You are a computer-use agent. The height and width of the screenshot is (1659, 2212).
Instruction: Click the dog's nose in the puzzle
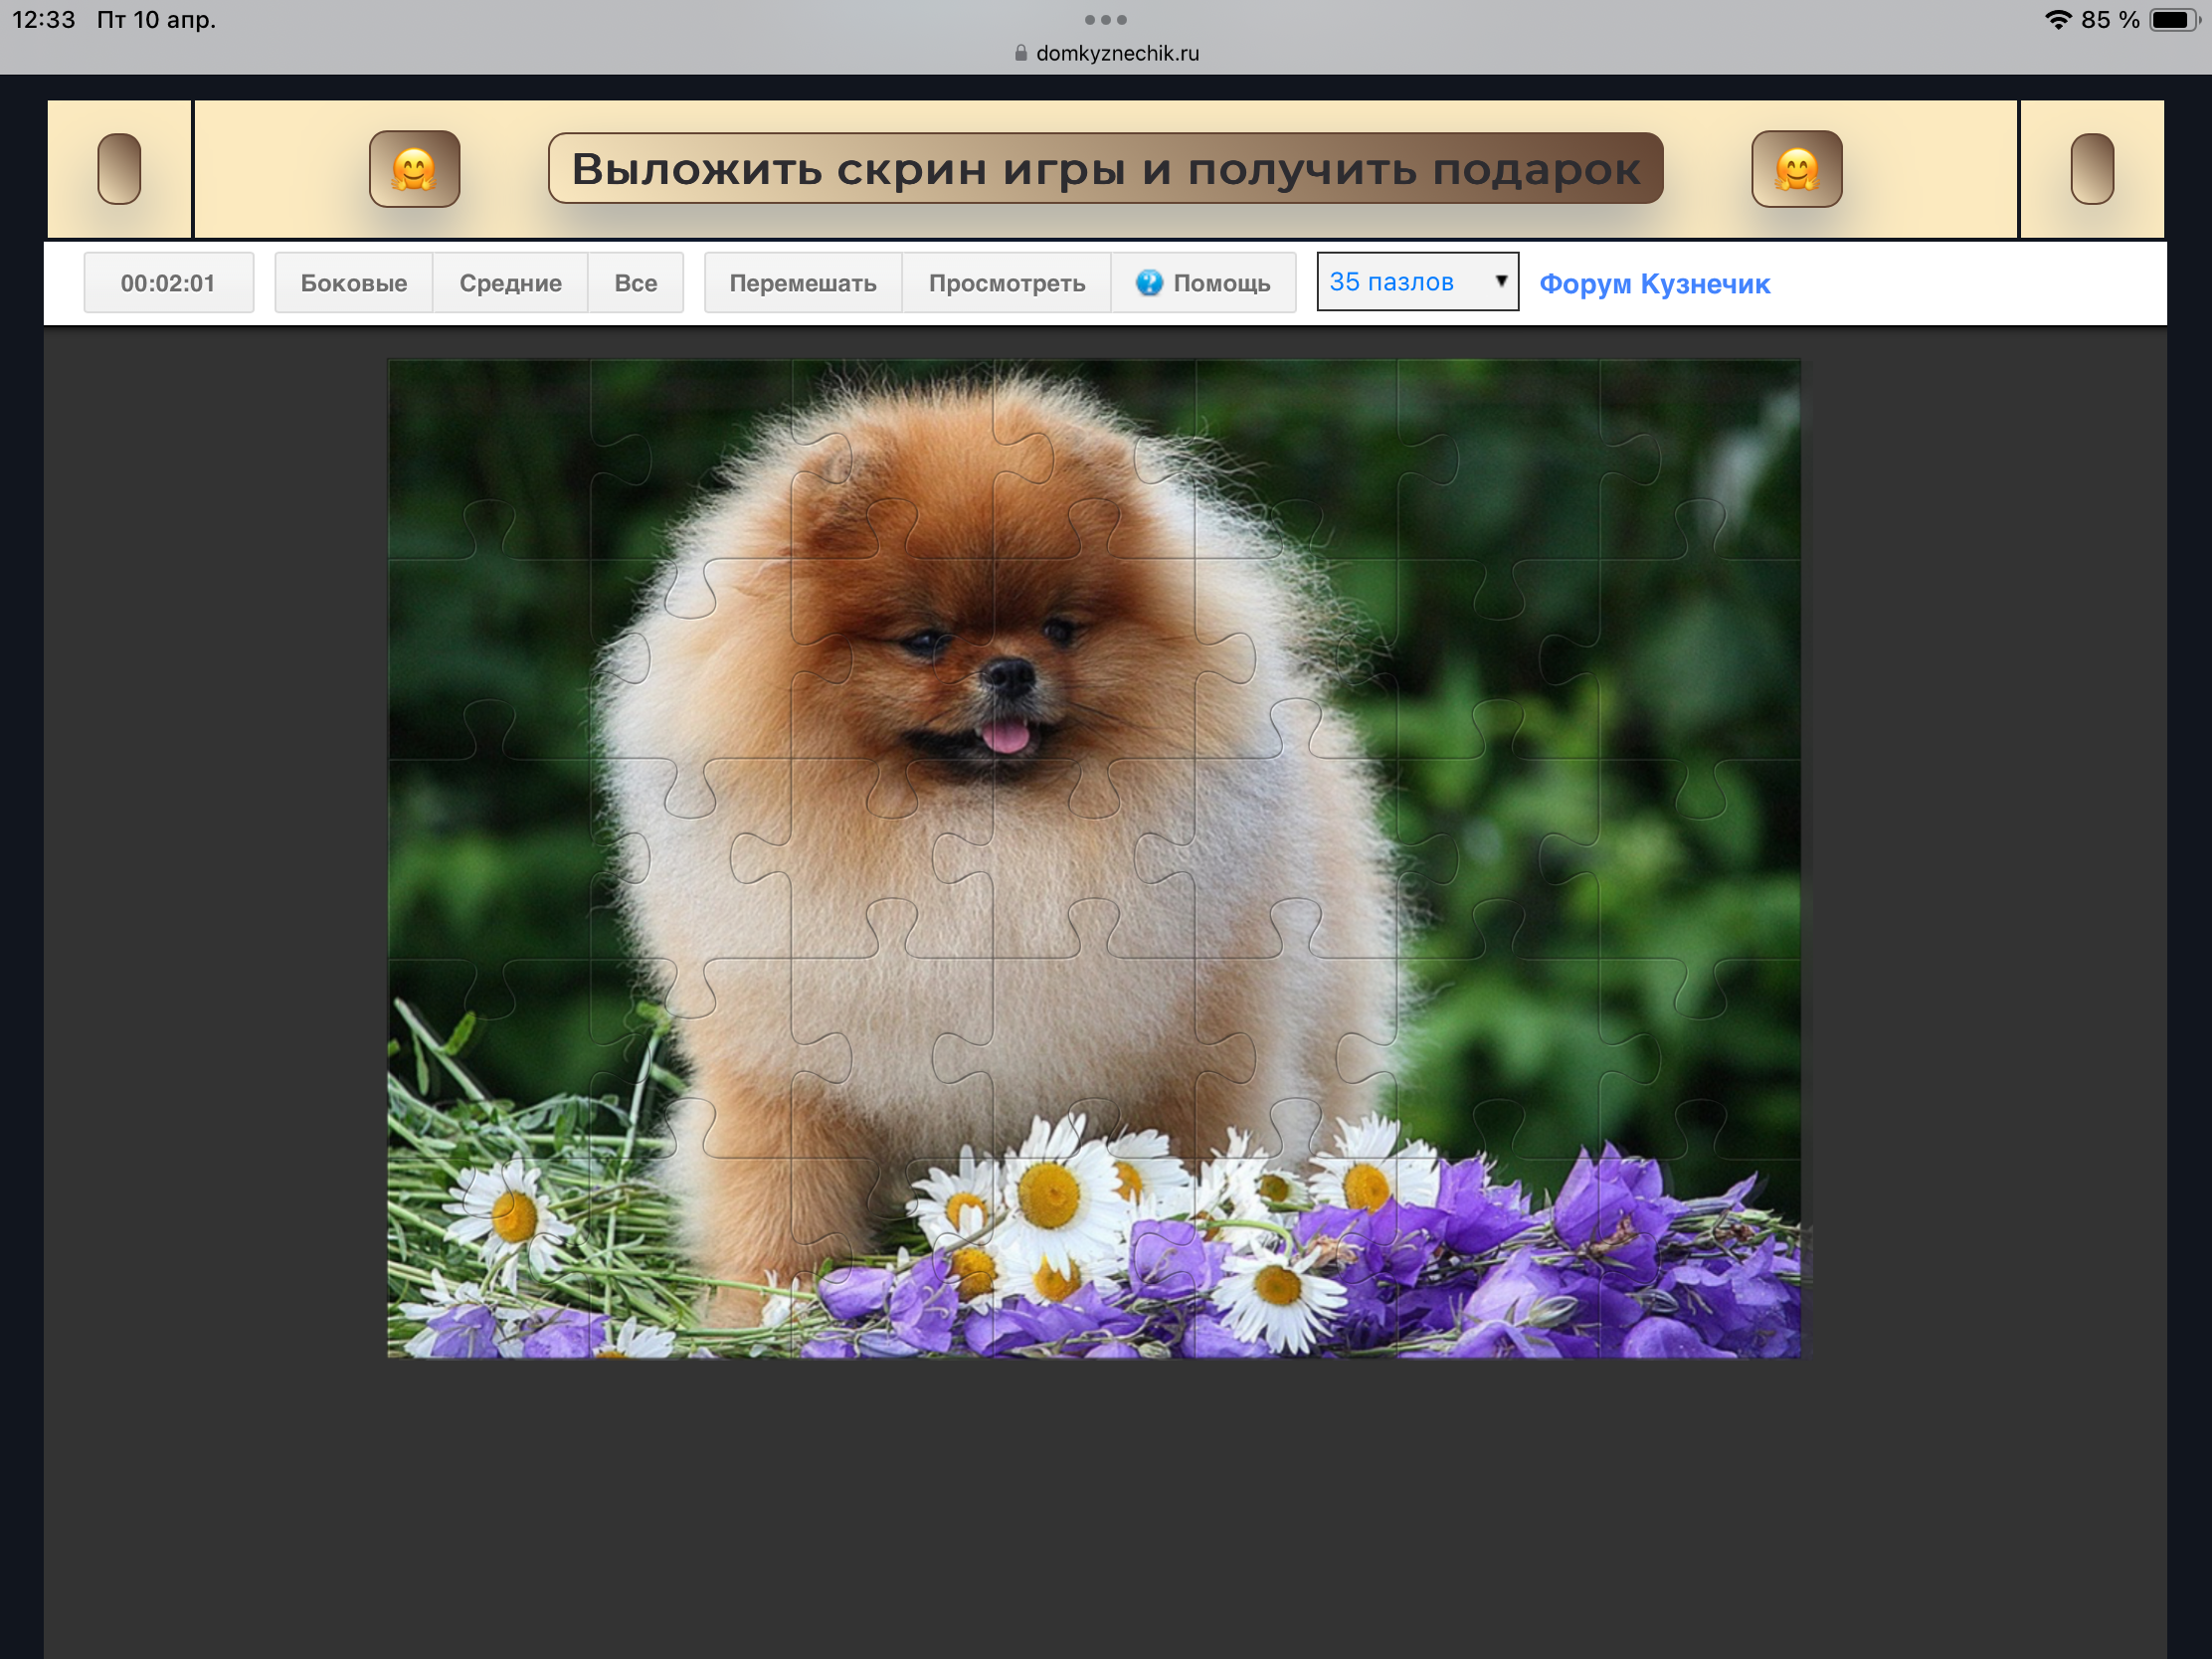(x=1008, y=675)
